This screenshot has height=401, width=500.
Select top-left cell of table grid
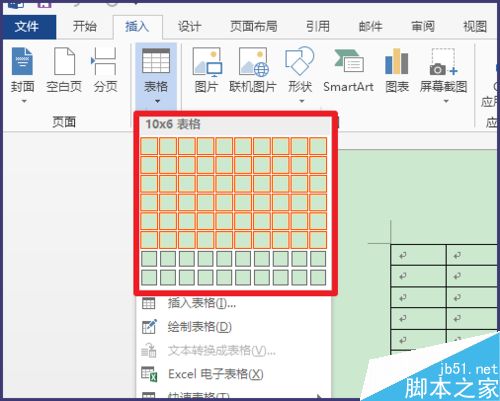pos(149,146)
